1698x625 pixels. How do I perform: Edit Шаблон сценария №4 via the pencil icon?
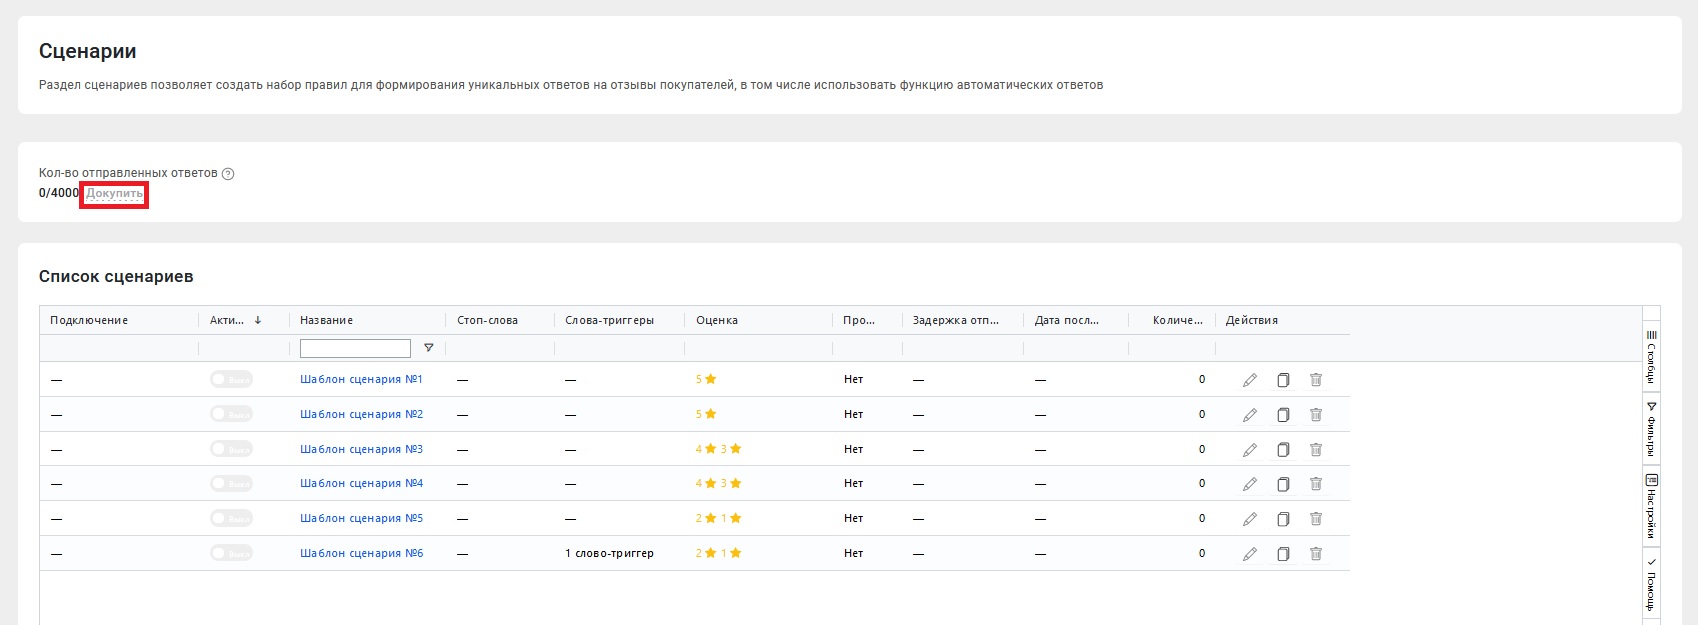pyautogui.click(x=1249, y=484)
